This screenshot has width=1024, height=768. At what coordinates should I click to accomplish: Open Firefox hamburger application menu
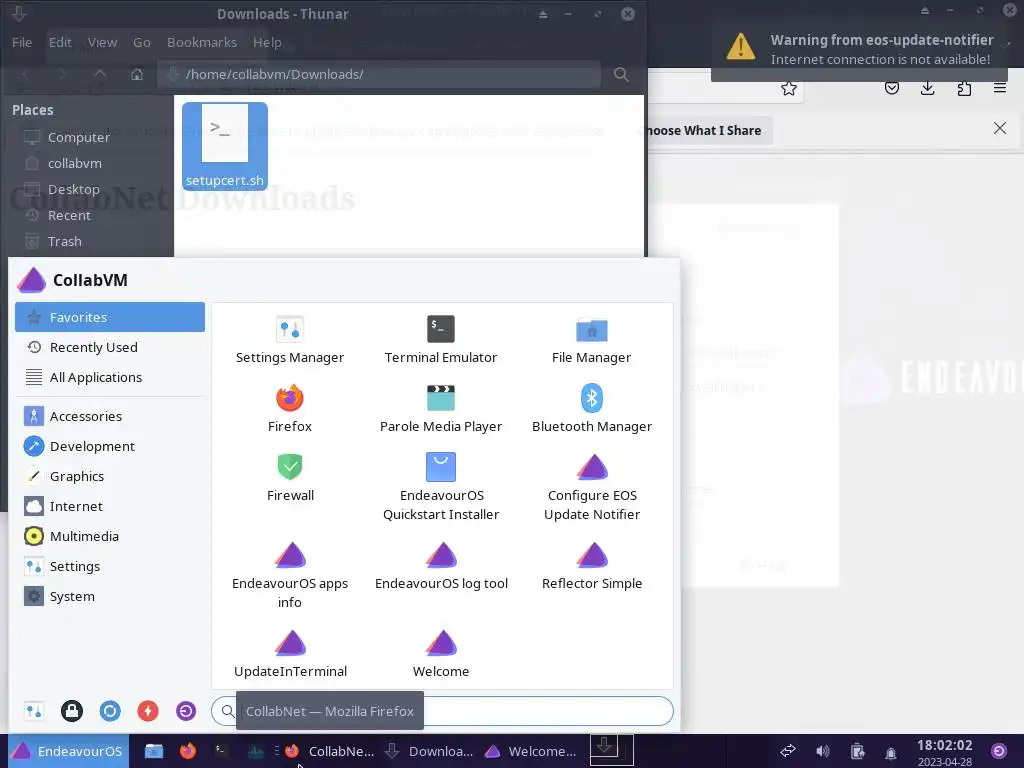click(1000, 88)
